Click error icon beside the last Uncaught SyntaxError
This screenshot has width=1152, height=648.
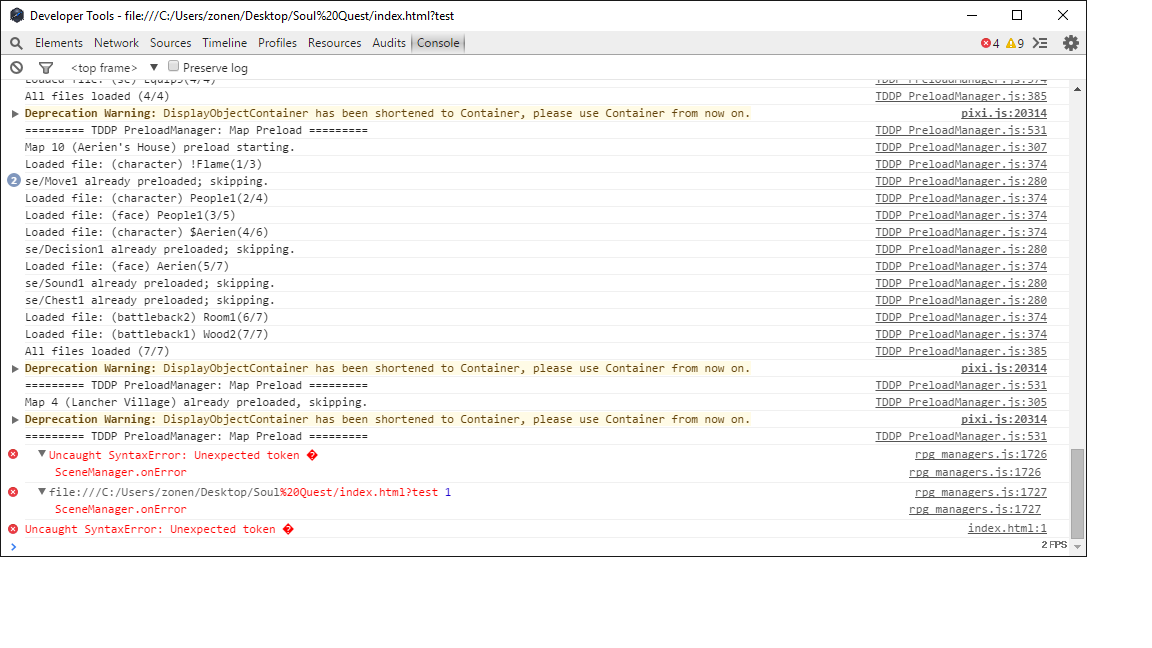coord(13,529)
